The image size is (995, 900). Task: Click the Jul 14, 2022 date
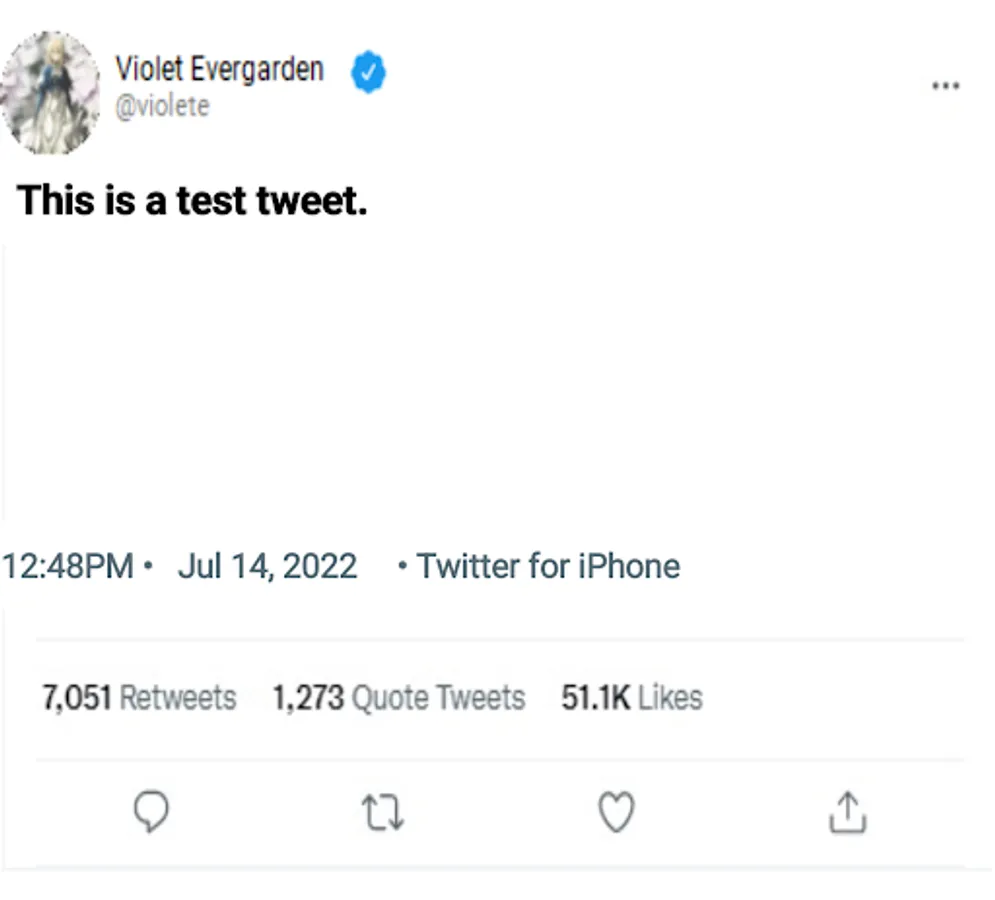(267, 566)
